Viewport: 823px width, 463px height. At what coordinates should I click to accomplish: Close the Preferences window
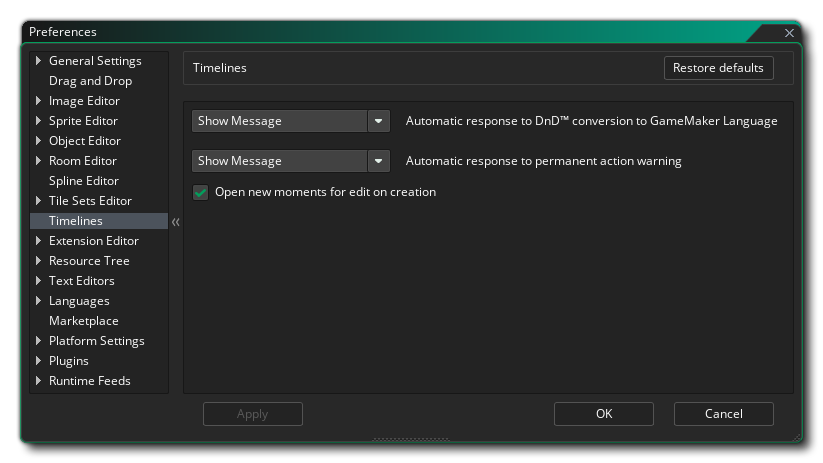[789, 33]
